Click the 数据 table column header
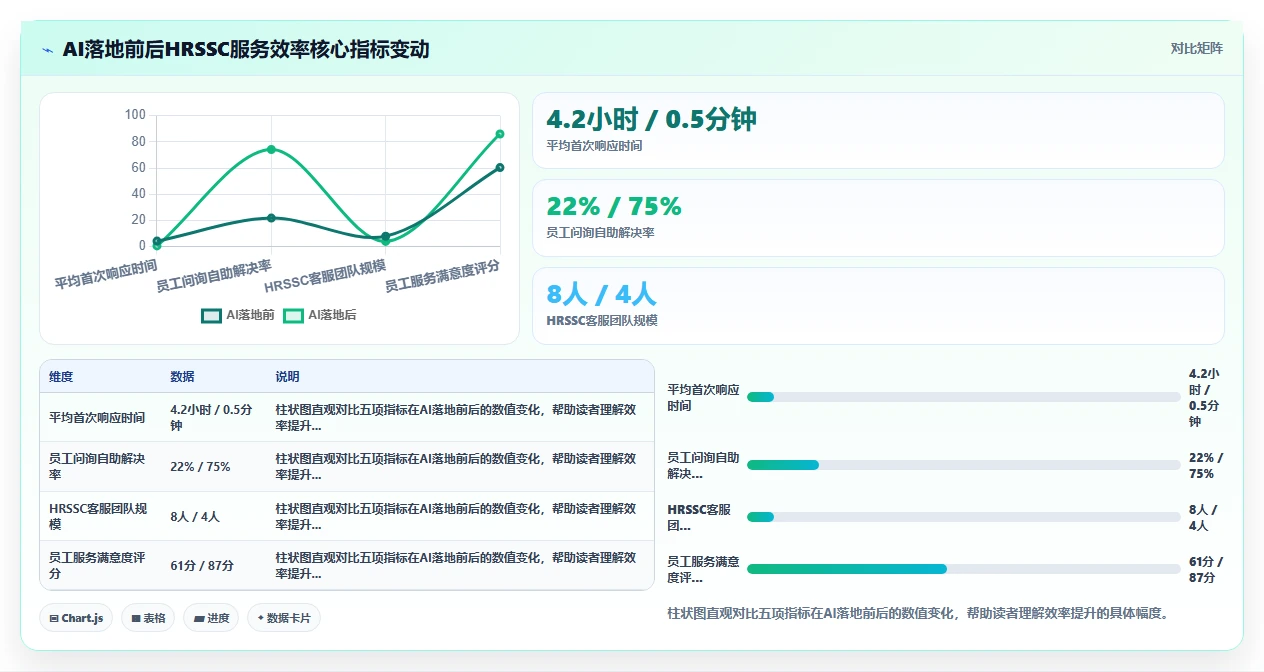Screen dimensions: 1264x672 [183, 377]
